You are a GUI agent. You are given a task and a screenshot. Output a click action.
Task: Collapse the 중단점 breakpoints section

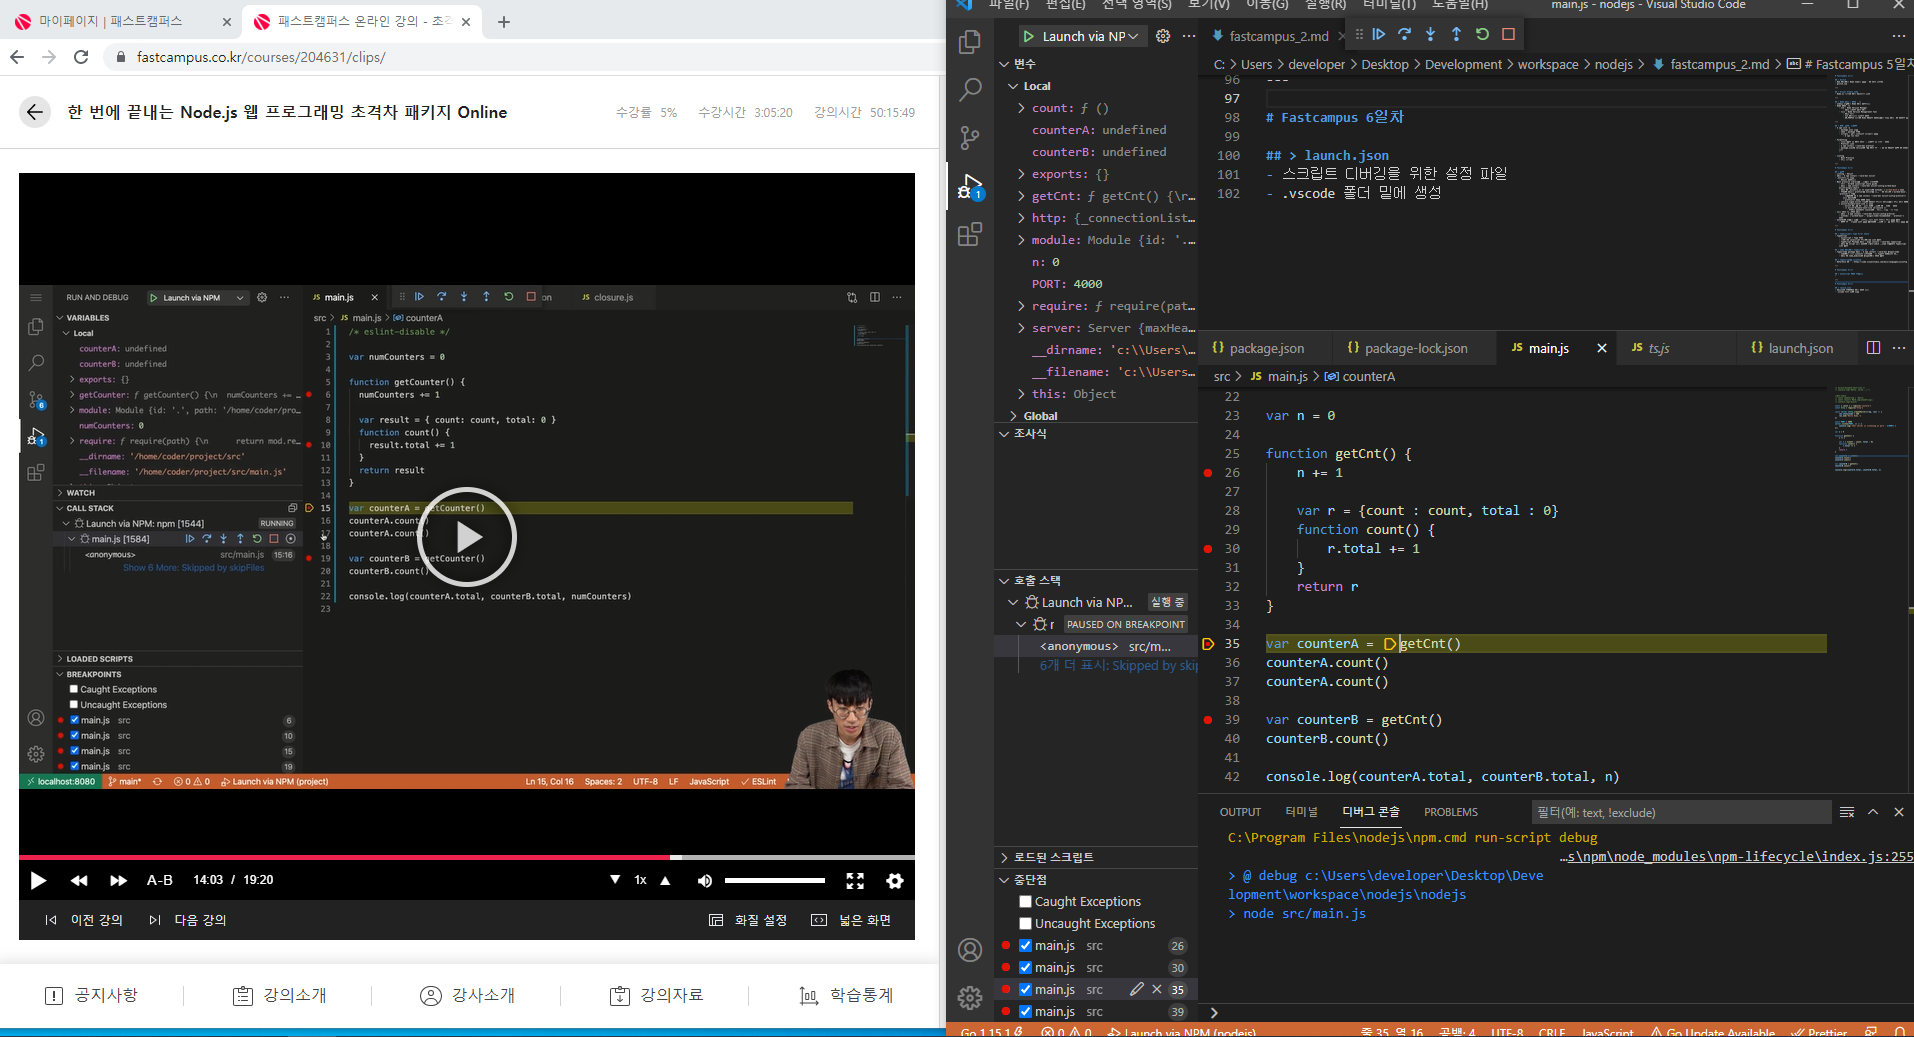(1096, 879)
